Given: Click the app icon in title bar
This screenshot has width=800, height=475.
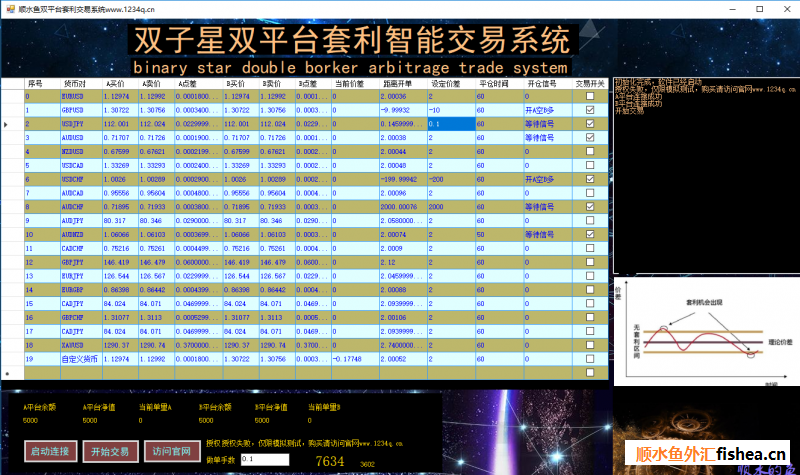Looking at the screenshot, I should 8,7.
